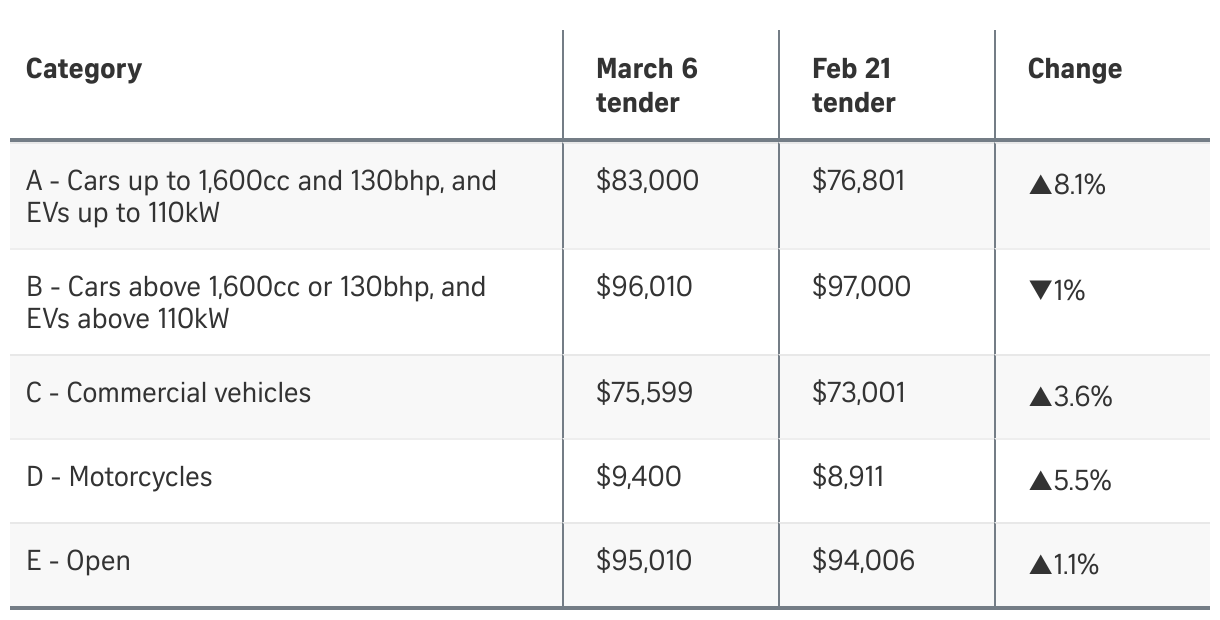
Task: Click the $97,000 Feb 21 price
Action: (x=861, y=287)
